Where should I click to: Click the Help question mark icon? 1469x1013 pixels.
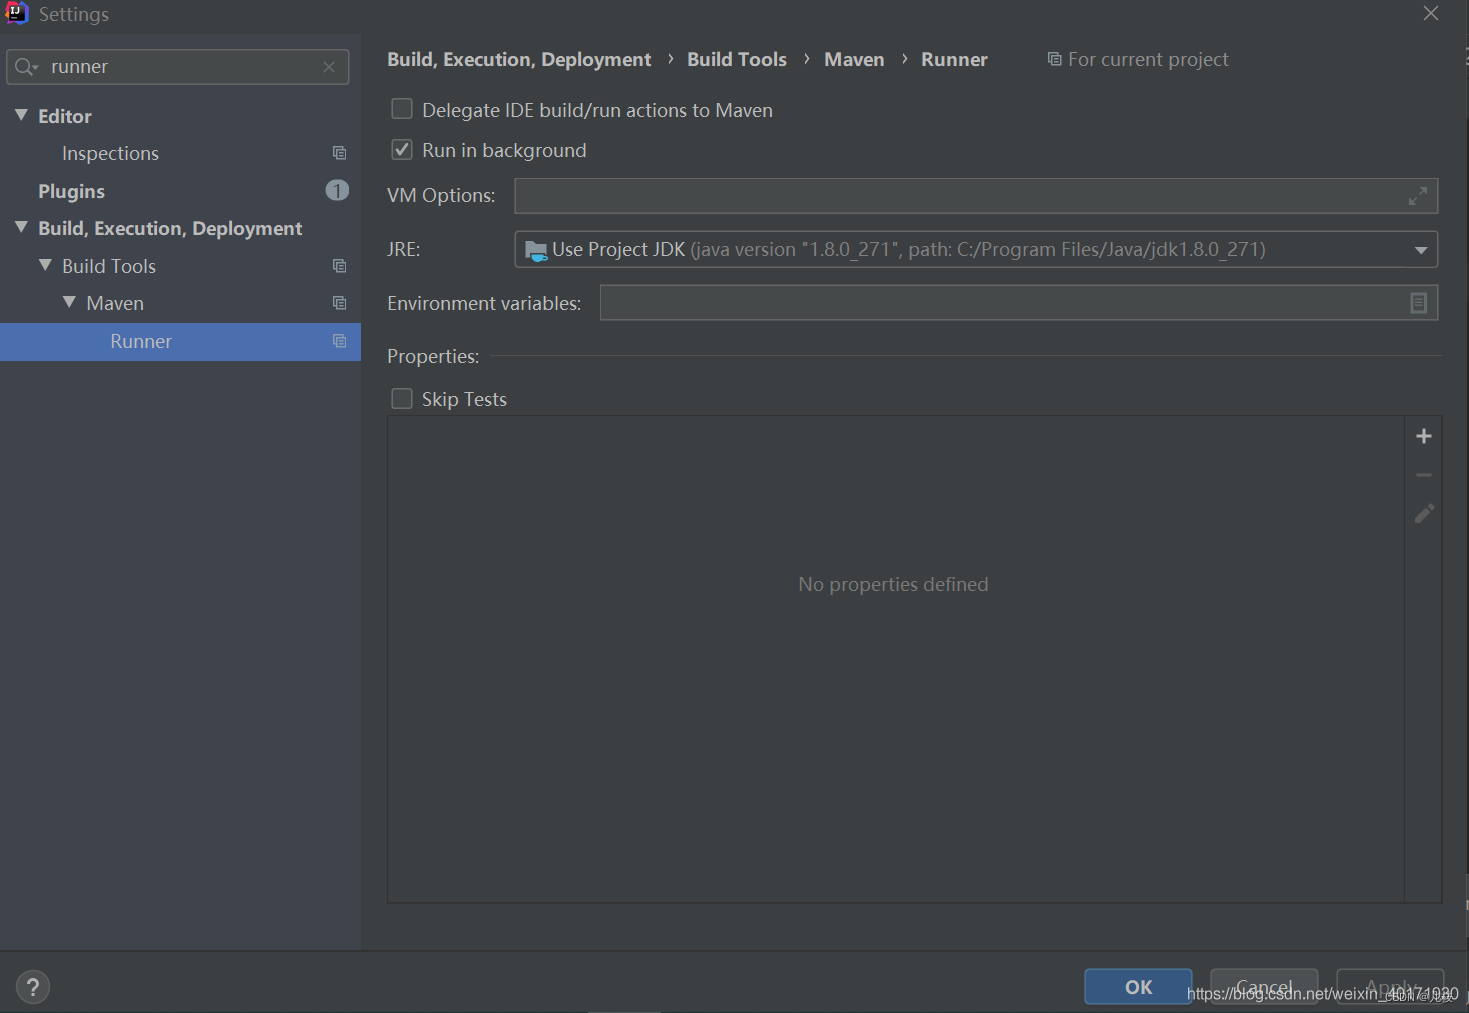[32, 986]
